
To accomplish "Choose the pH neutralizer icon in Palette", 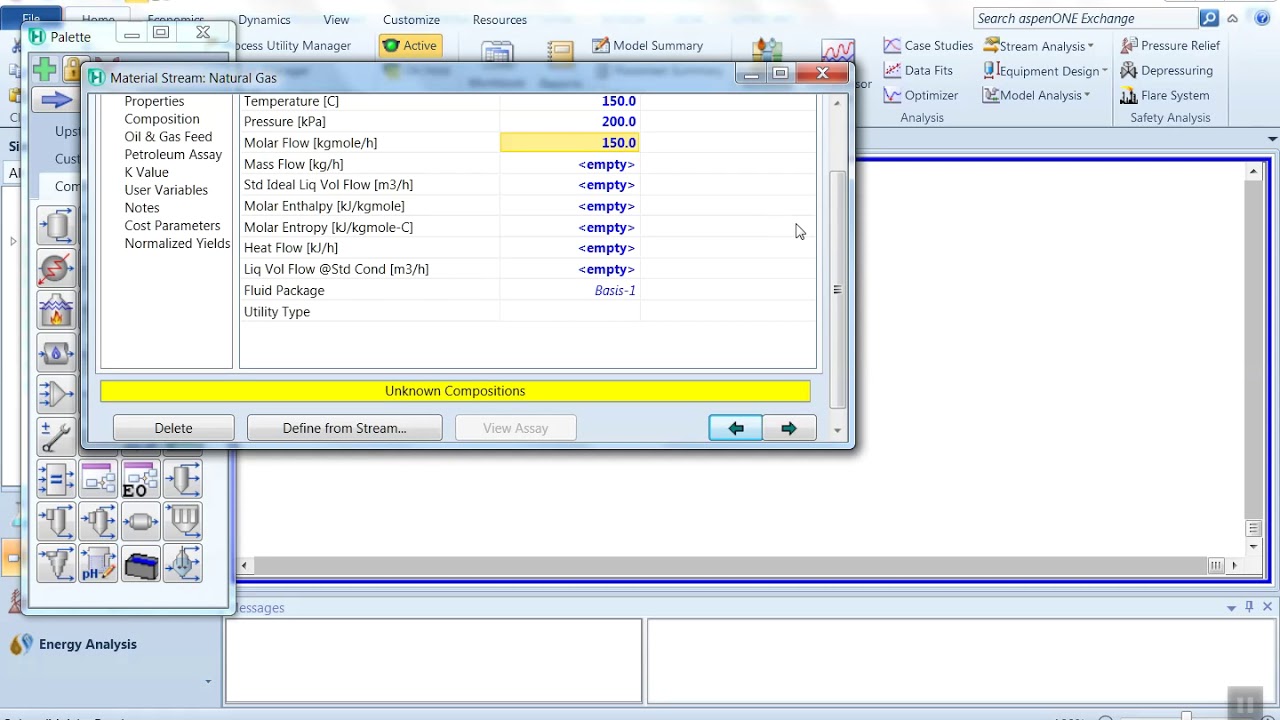I will pyautogui.click(x=98, y=563).
